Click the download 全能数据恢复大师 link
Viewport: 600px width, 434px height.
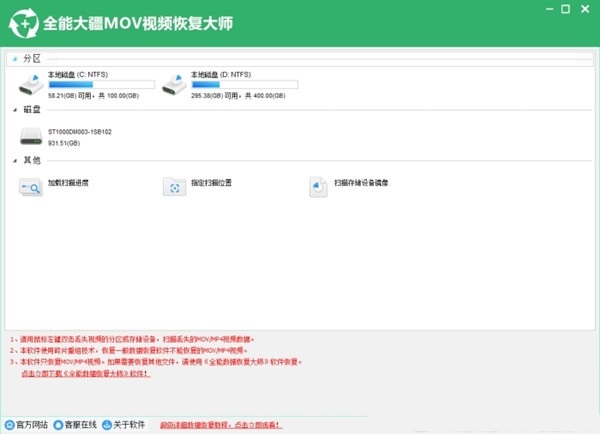(x=86, y=374)
